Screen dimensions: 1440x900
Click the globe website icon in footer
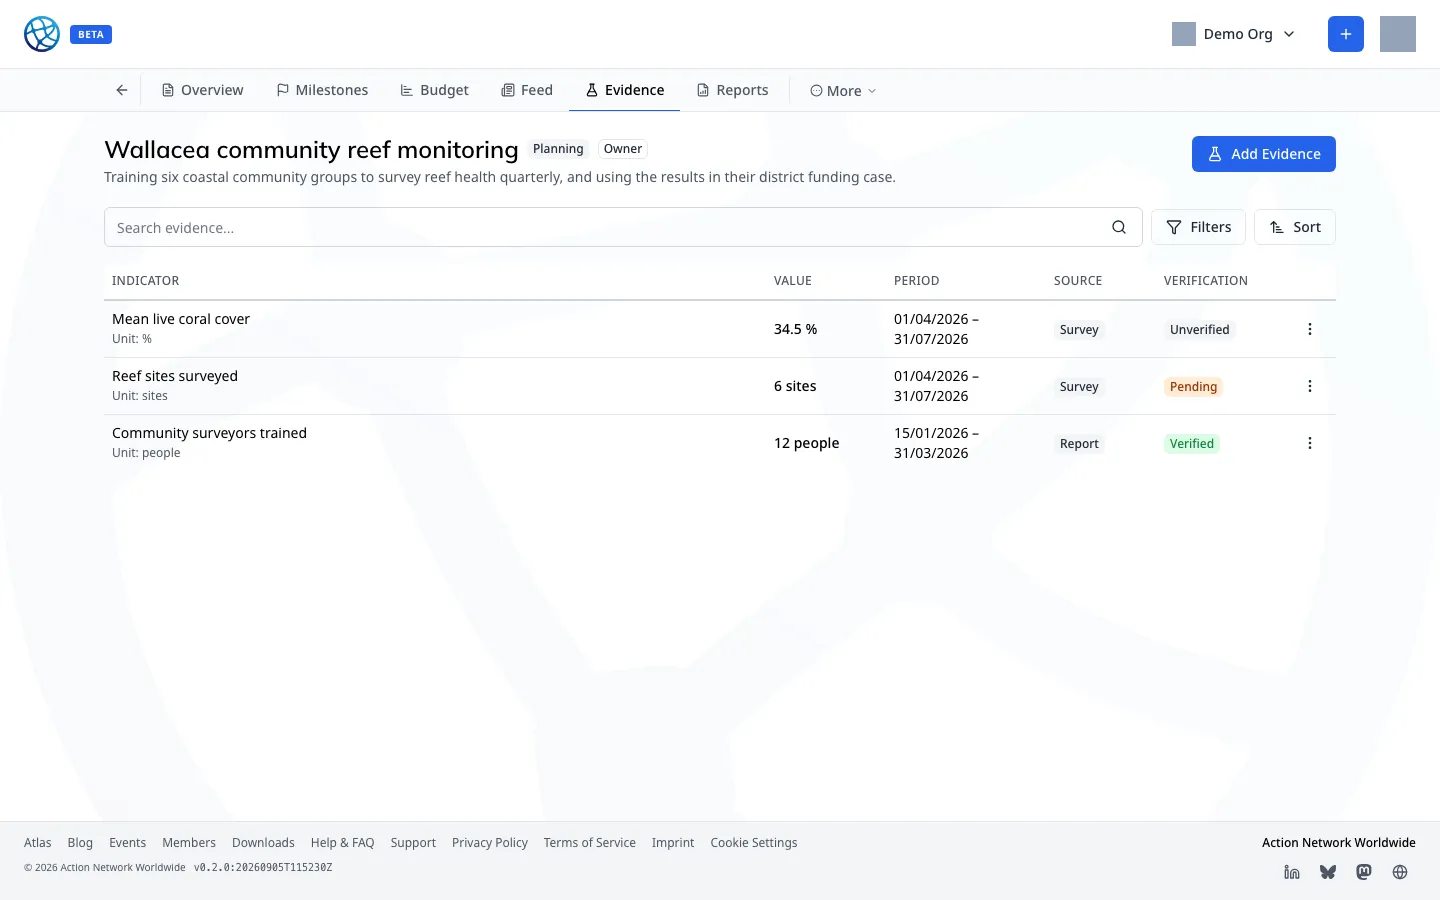(x=1400, y=872)
